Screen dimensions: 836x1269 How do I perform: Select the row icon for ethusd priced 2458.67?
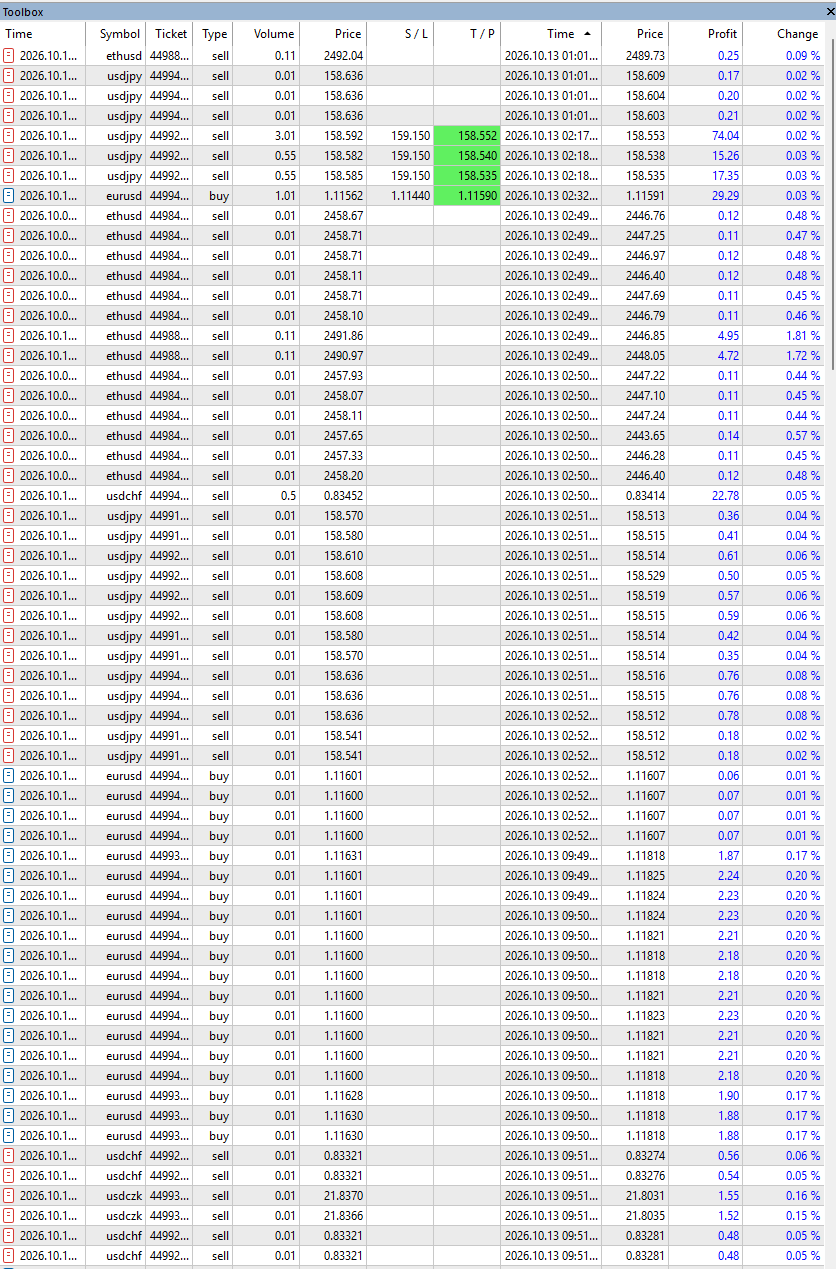(x=9, y=216)
